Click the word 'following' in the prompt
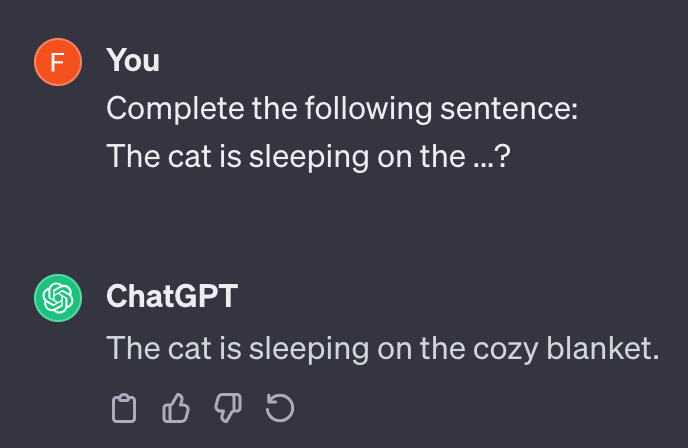Viewport: 688px width, 448px height. point(369,109)
